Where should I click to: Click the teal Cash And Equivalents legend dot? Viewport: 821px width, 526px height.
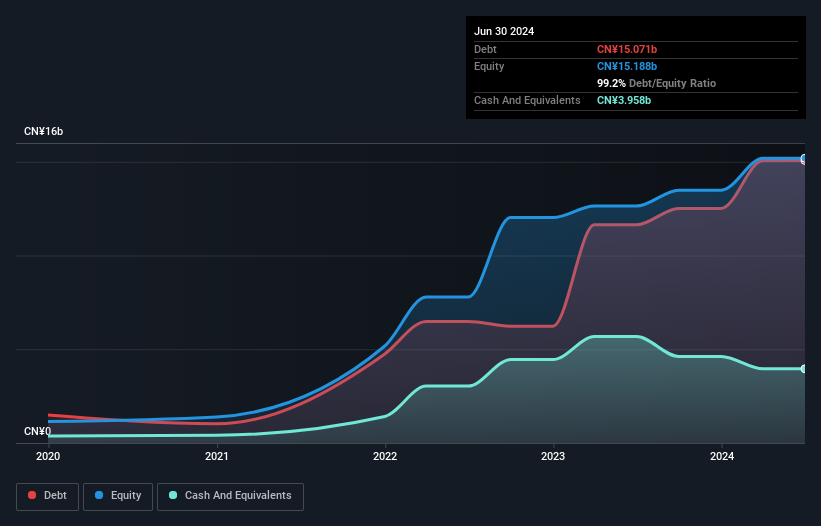point(173,495)
